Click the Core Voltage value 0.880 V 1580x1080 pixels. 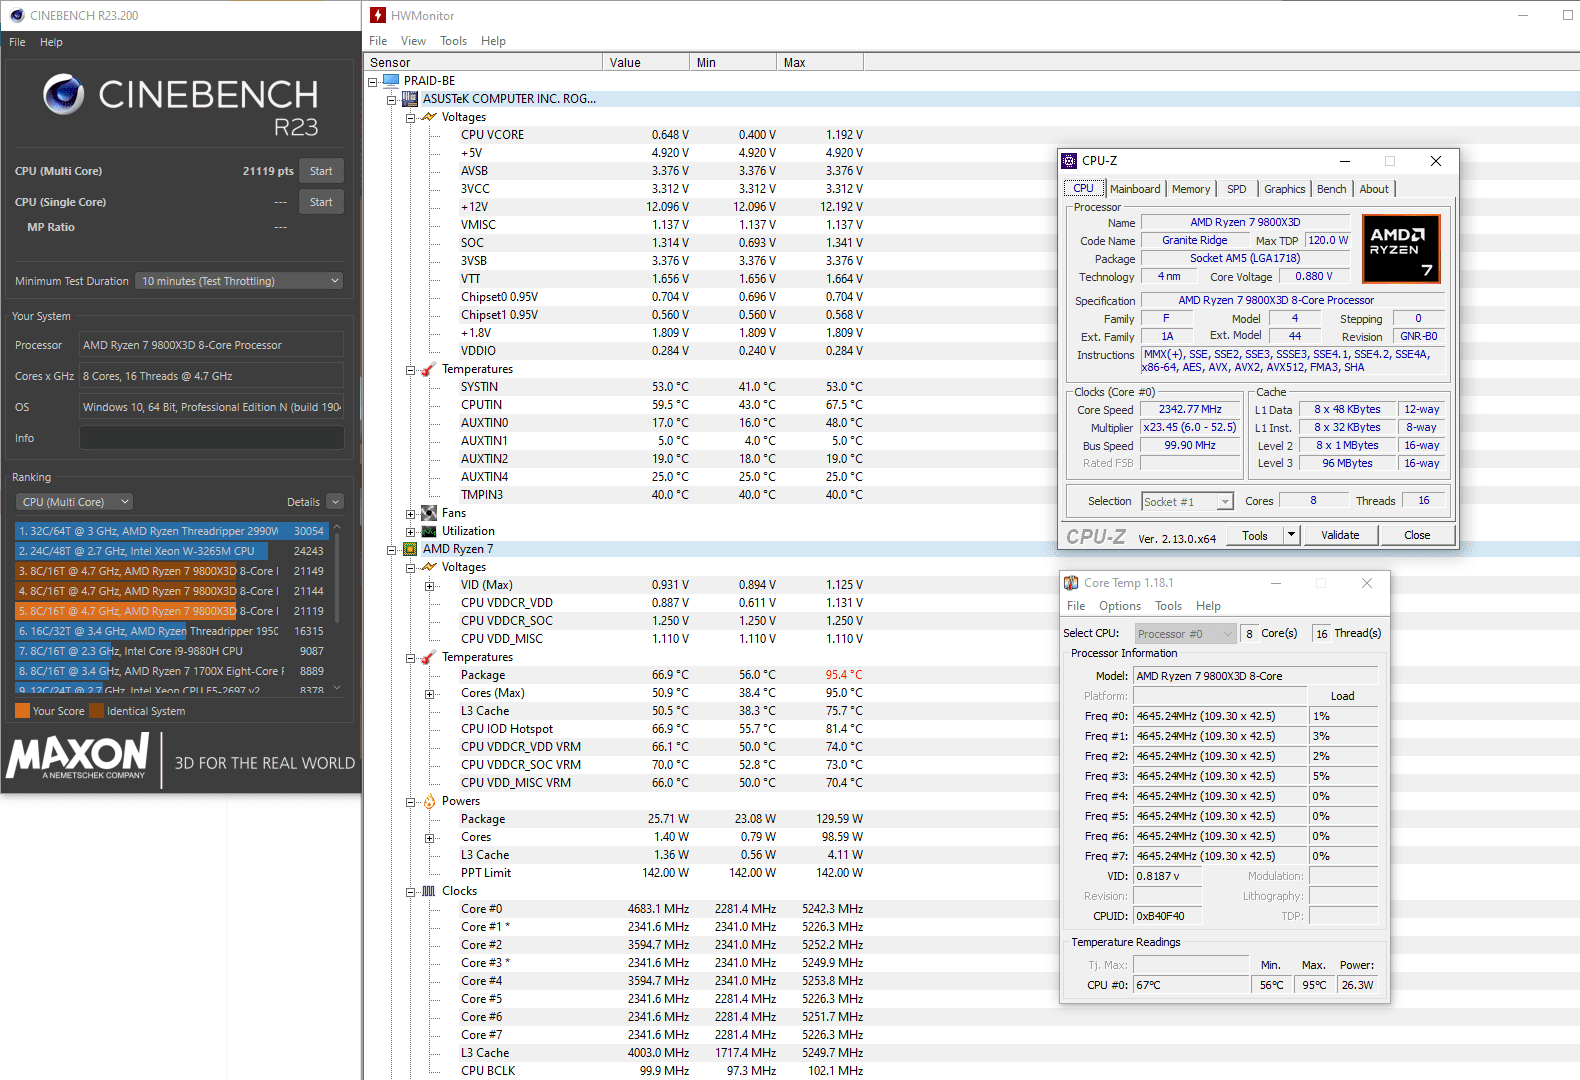click(1313, 277)
